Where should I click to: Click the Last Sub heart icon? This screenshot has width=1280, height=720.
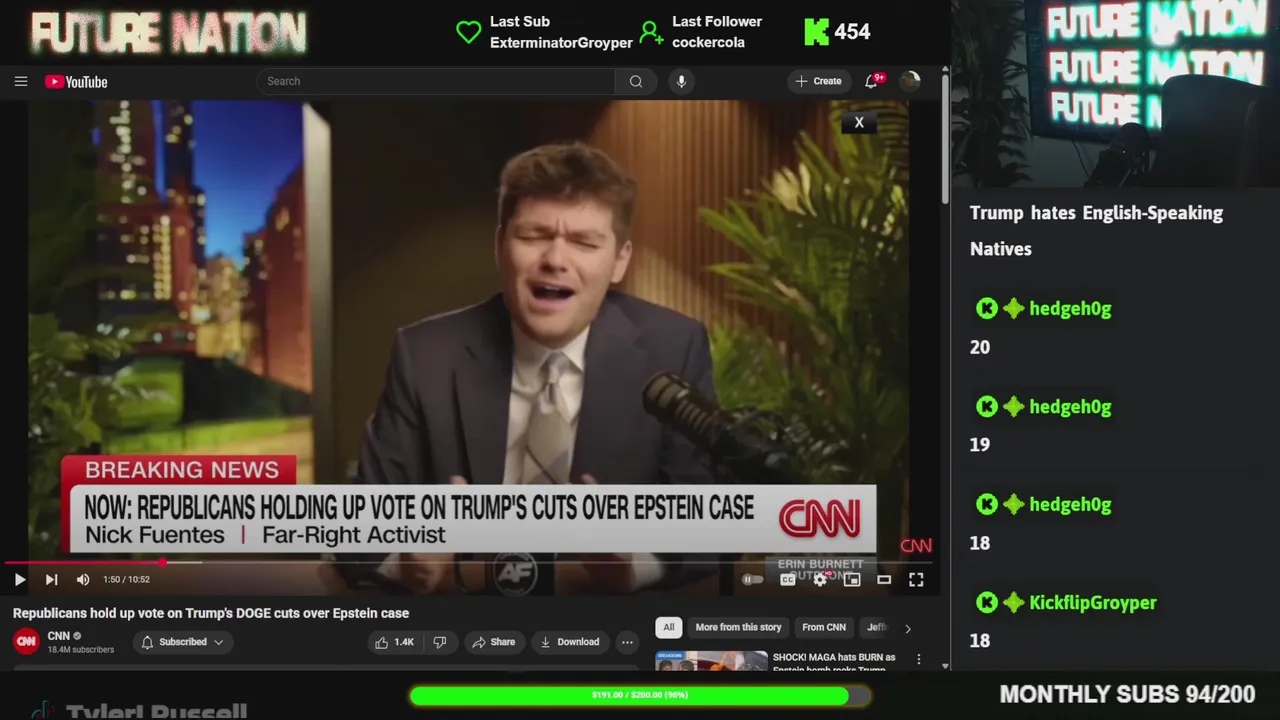468,32
